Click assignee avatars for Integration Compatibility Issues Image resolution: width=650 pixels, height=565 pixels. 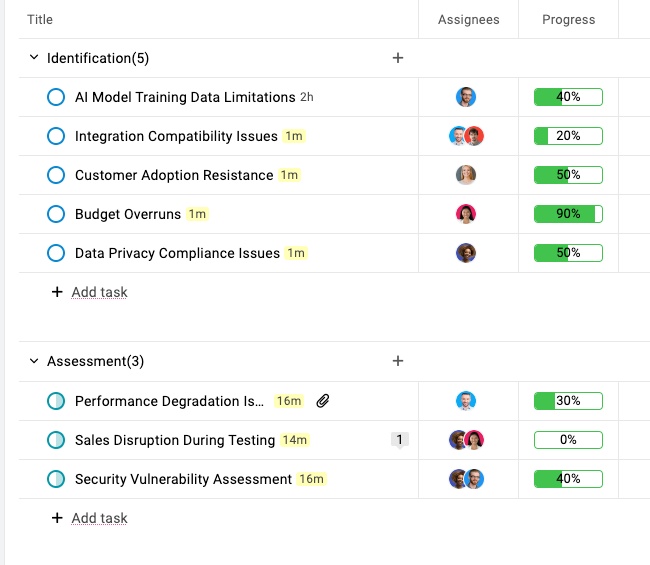[x=466, y=136]
